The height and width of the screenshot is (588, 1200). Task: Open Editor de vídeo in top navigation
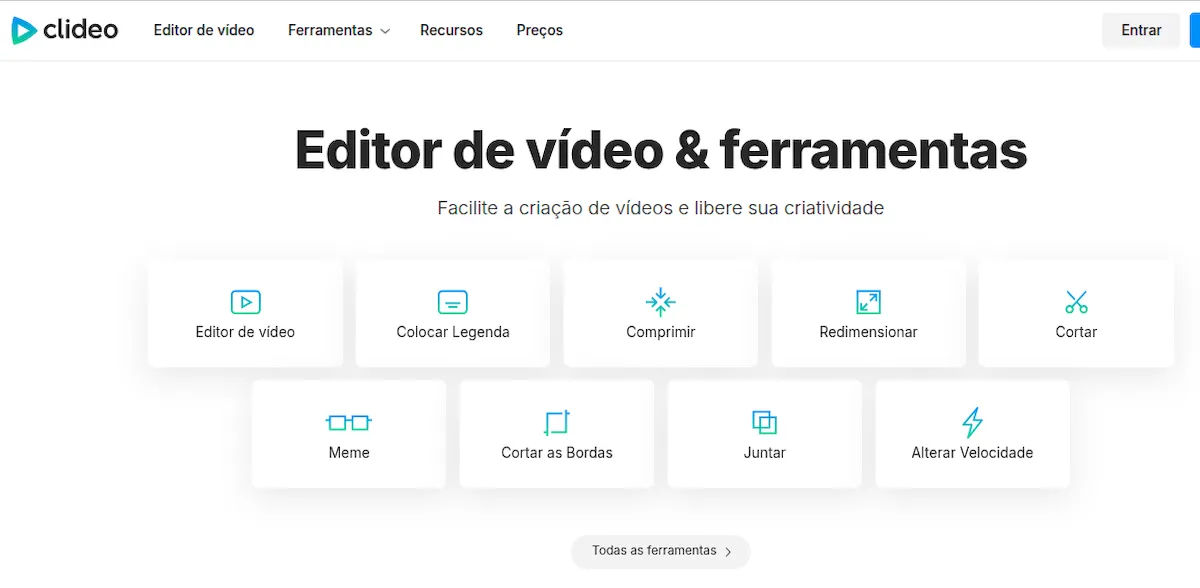coord(204,30)
